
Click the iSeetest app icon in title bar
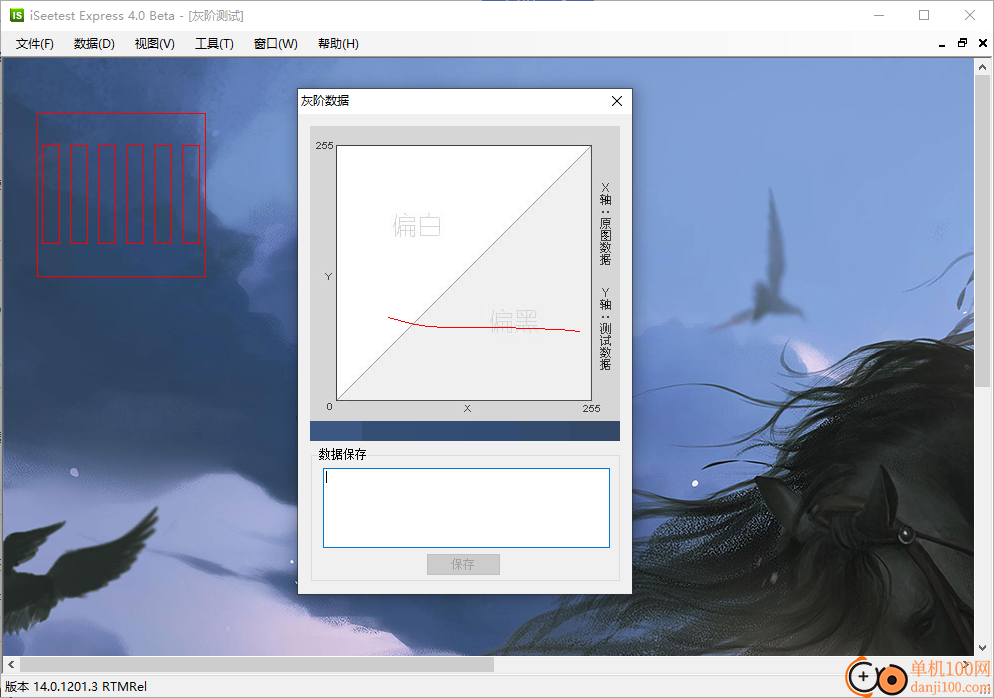coord(16,15)
